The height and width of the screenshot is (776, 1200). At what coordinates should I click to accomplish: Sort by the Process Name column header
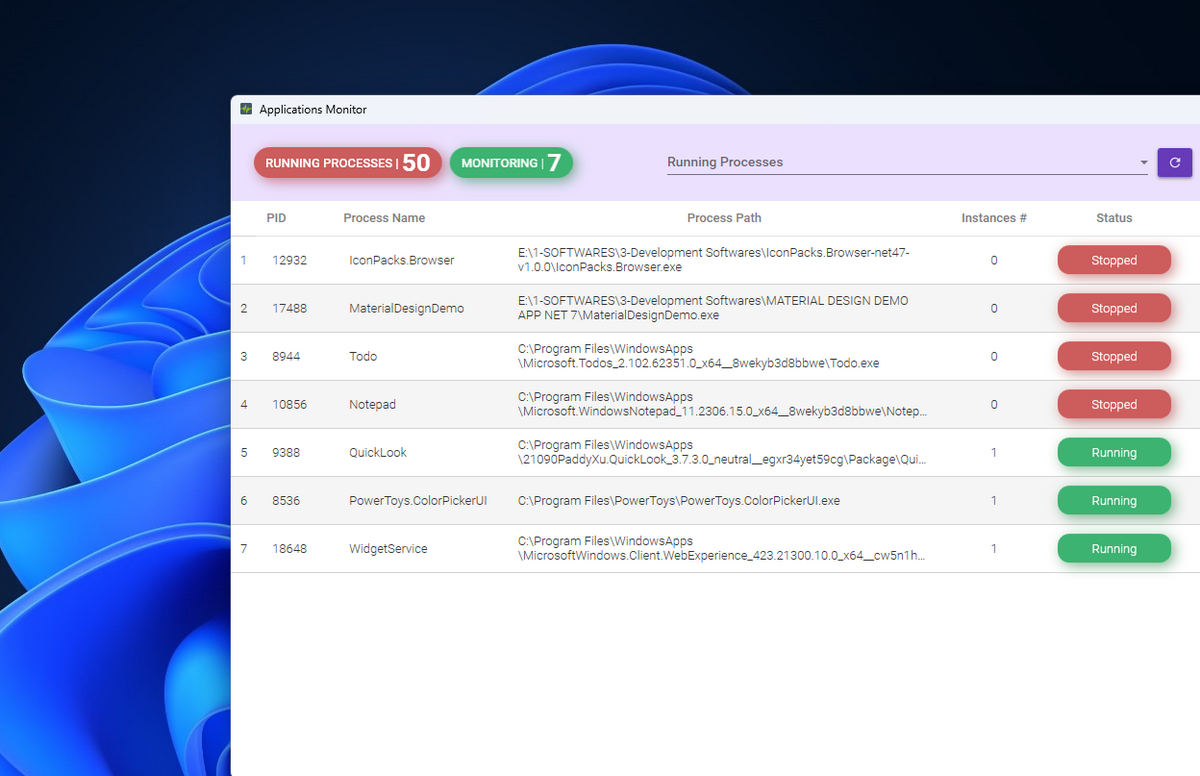(x=384, y=218)
